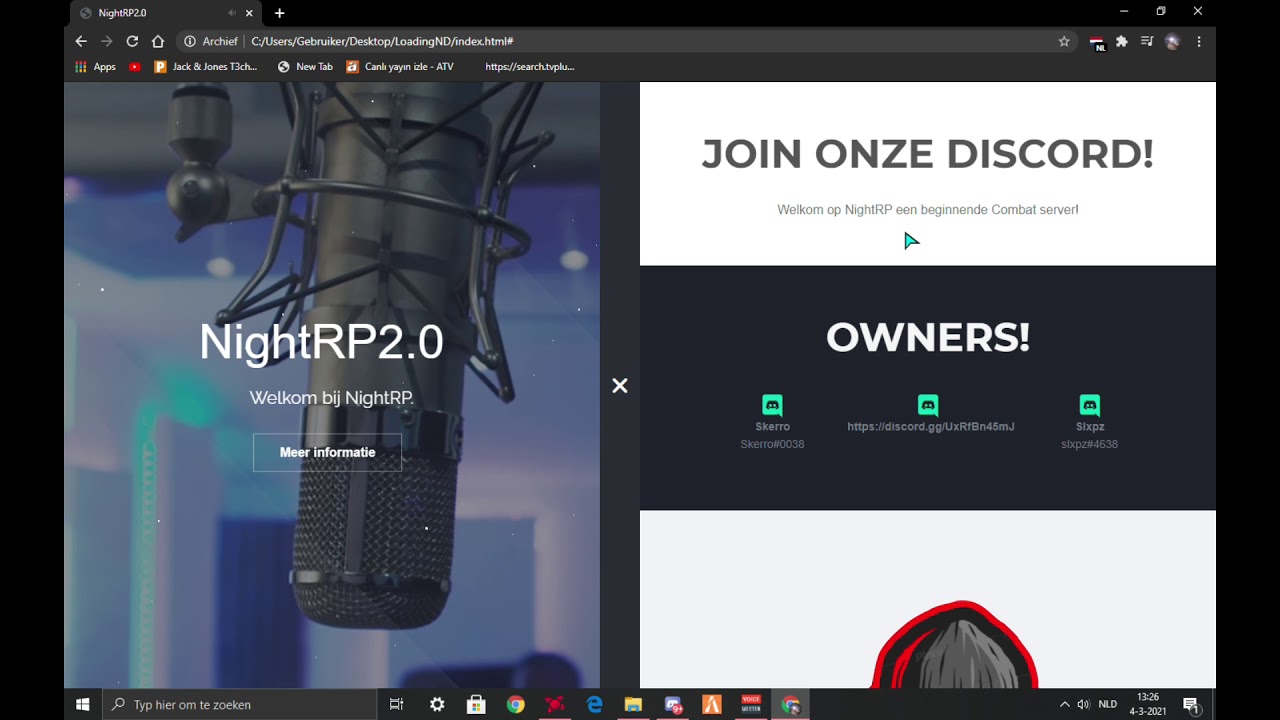Go back with the browser back arrow
This screenshot has height=720, width=1280.
coord(81,41)
